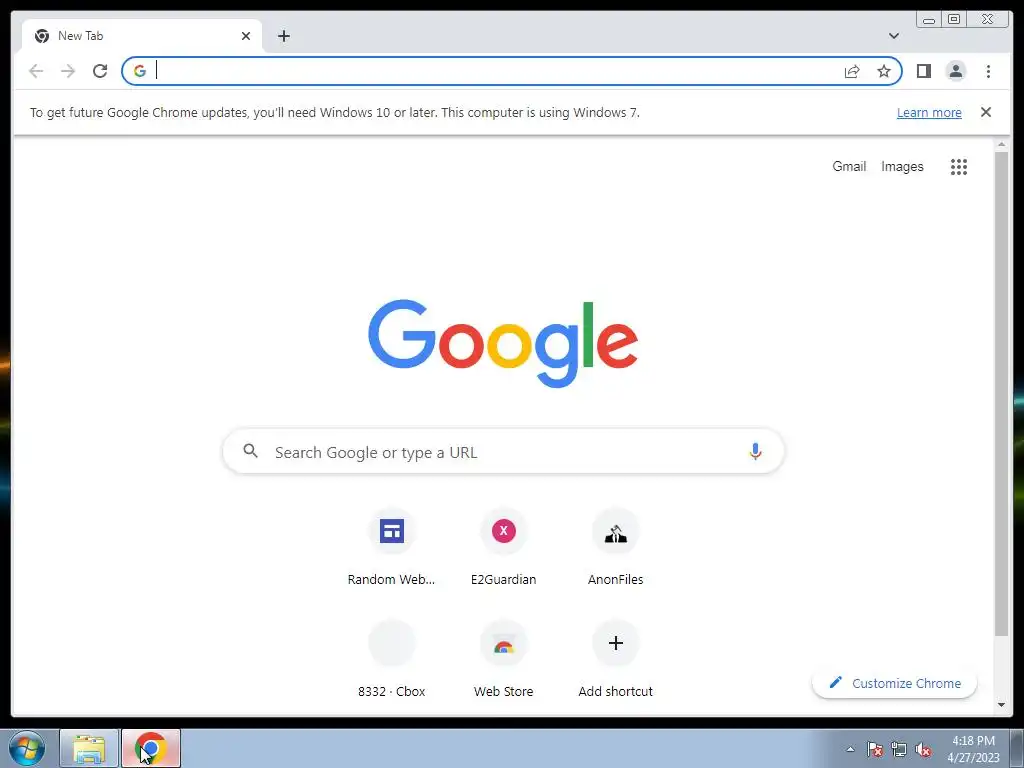
Task: Open the 8332 · Cbox shortcut
Action: click(x=391, y=659)
